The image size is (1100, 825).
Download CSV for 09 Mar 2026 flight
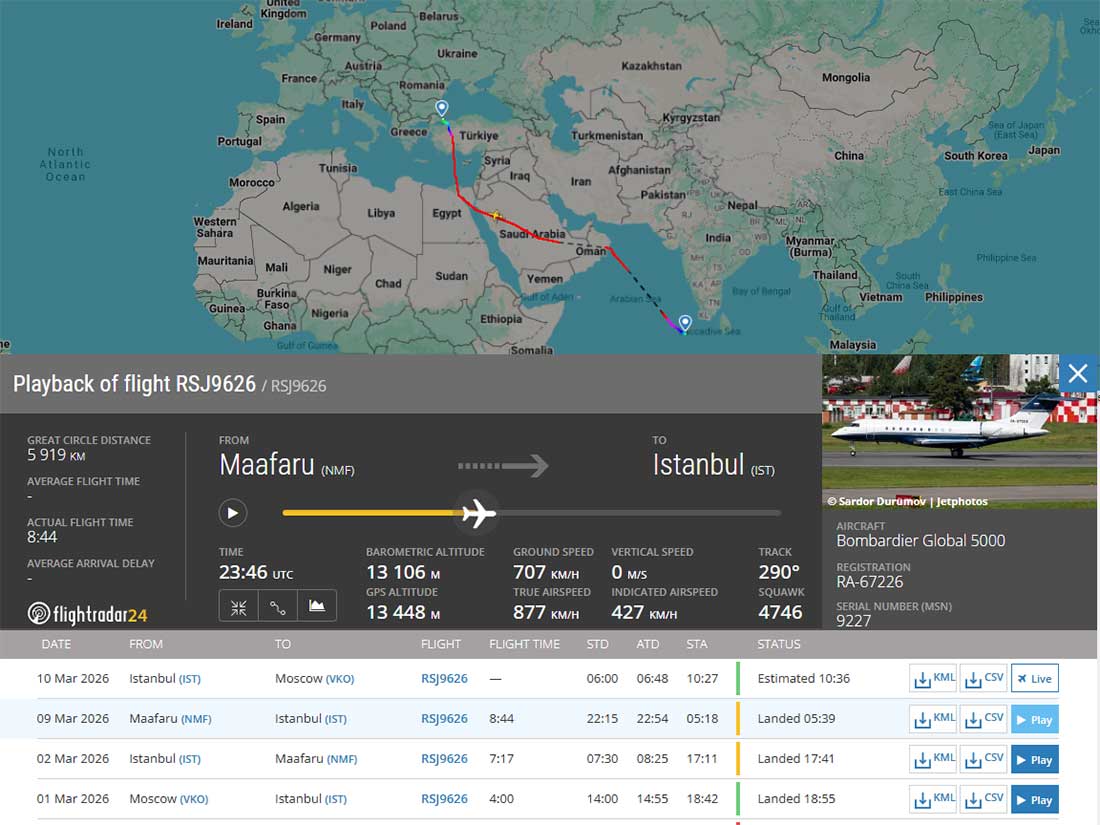tap(984, 719)
